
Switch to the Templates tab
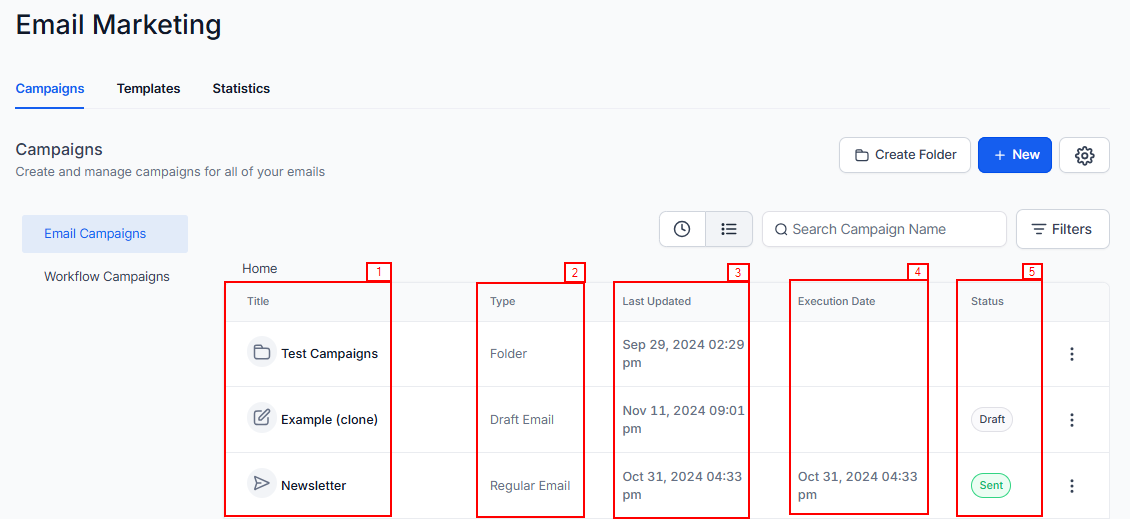click(148, 89)
